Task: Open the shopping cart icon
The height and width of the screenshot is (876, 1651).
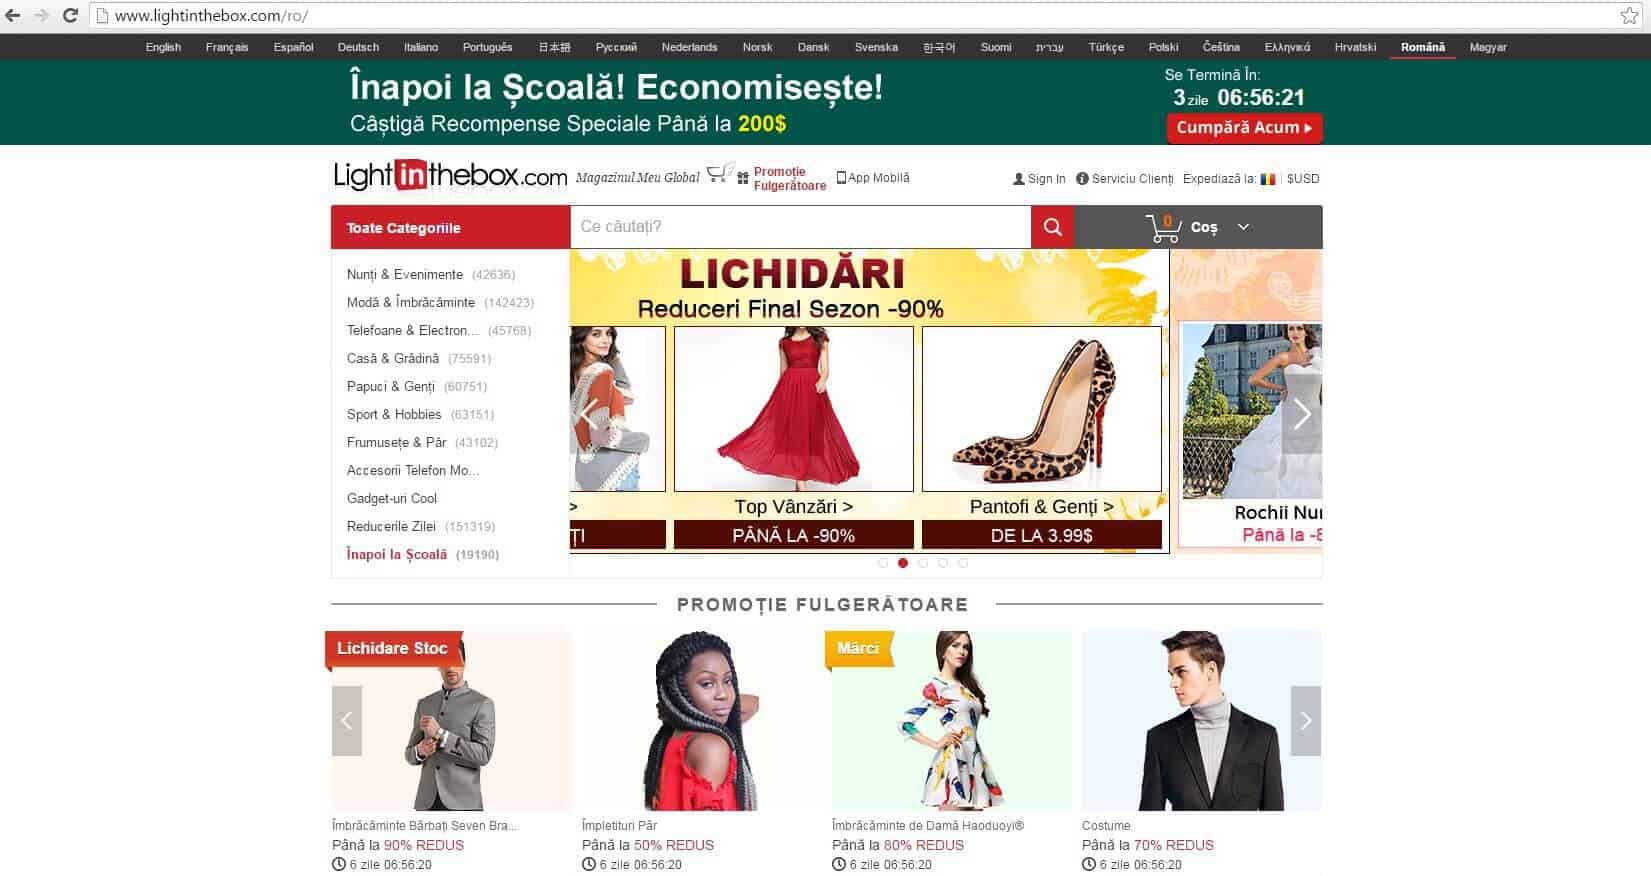Action: [1163, 228]
